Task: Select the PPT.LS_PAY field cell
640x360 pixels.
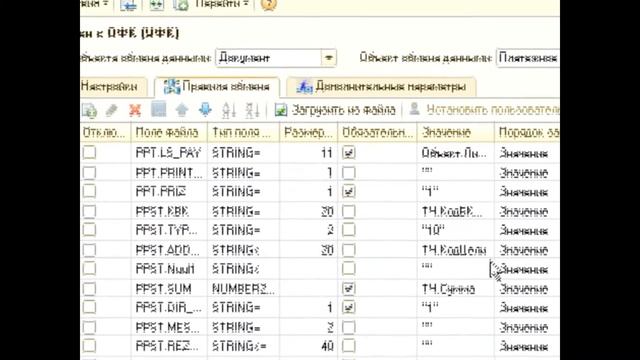Action: 169,153
